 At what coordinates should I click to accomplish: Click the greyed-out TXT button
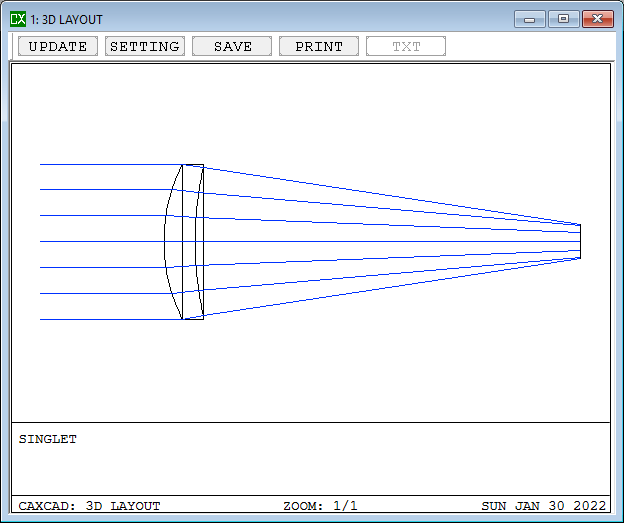(x=406, y=46)
